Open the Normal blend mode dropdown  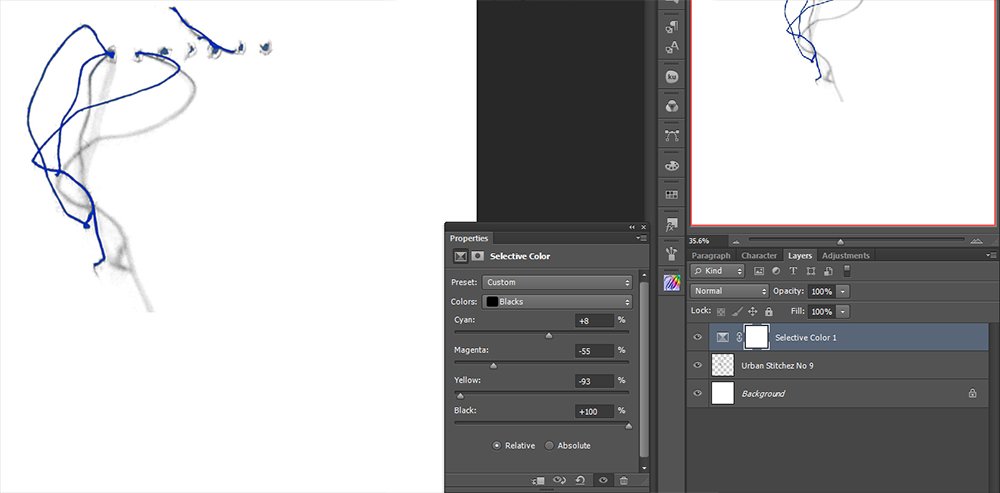point(729,291)
